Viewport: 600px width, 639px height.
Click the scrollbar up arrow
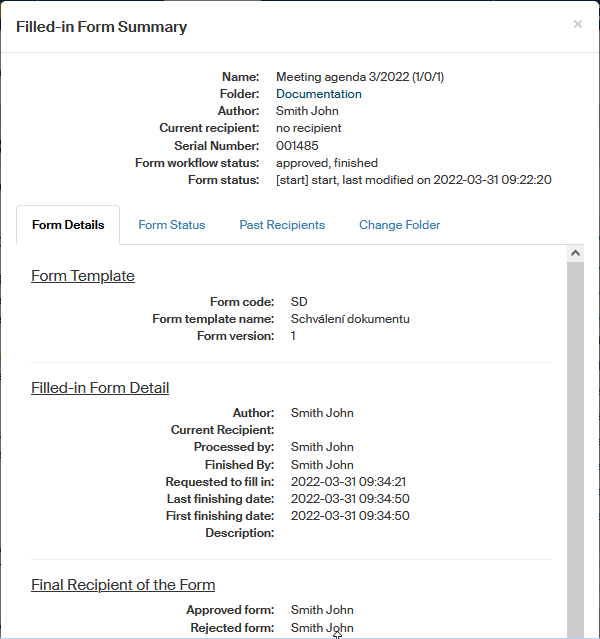pos(575,254)
